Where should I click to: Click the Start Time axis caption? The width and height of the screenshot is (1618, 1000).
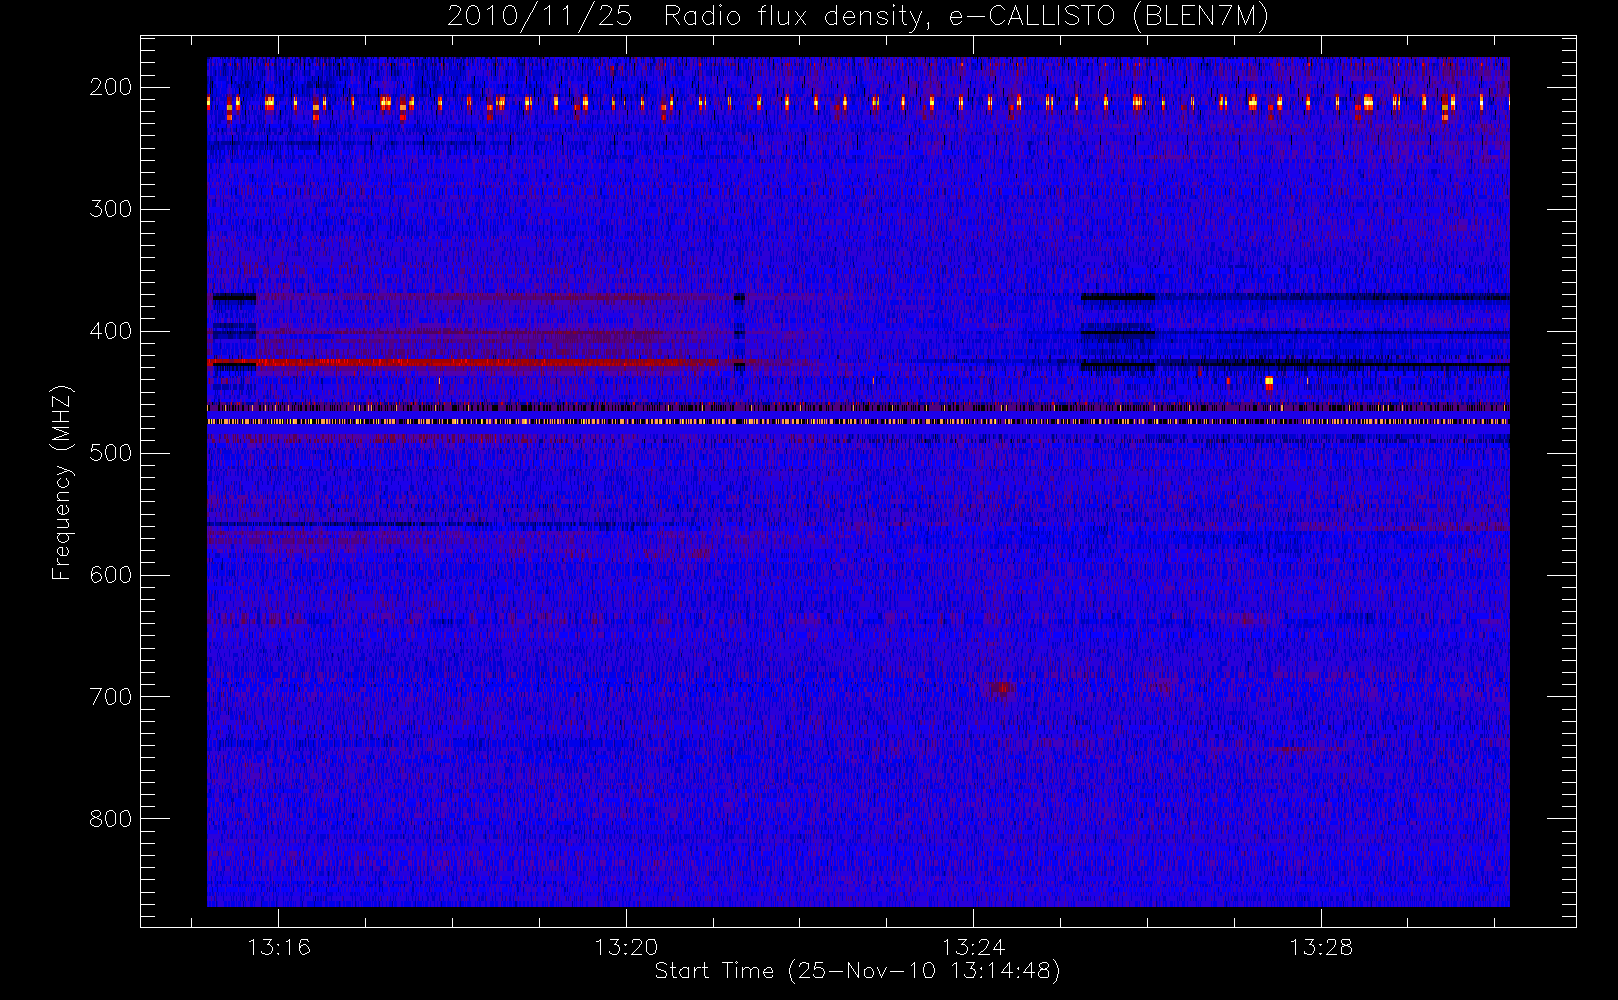(857, 971)
